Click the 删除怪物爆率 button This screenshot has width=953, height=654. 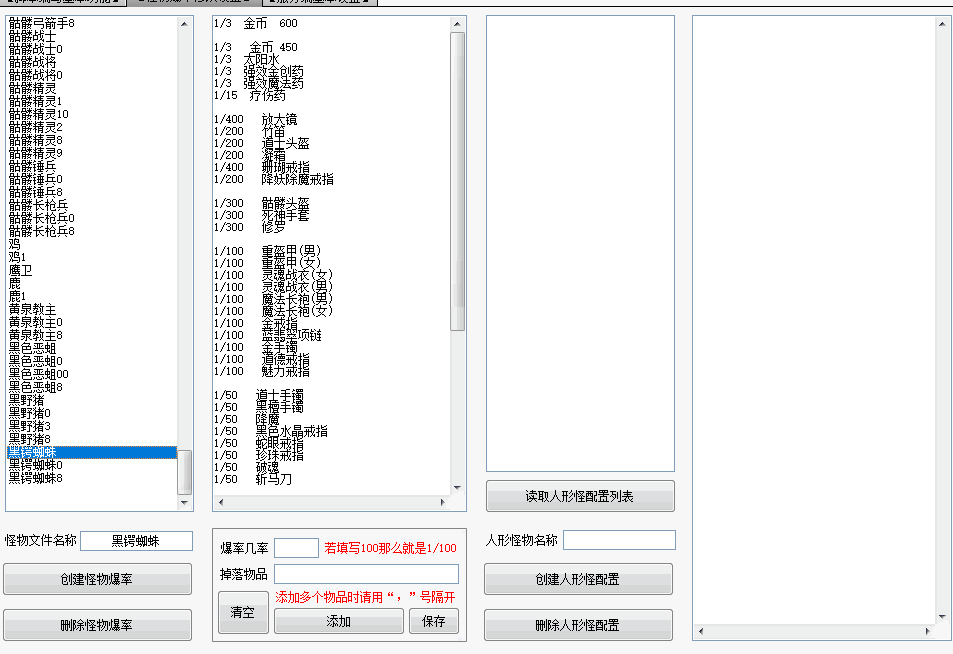(x=97, y=625)
